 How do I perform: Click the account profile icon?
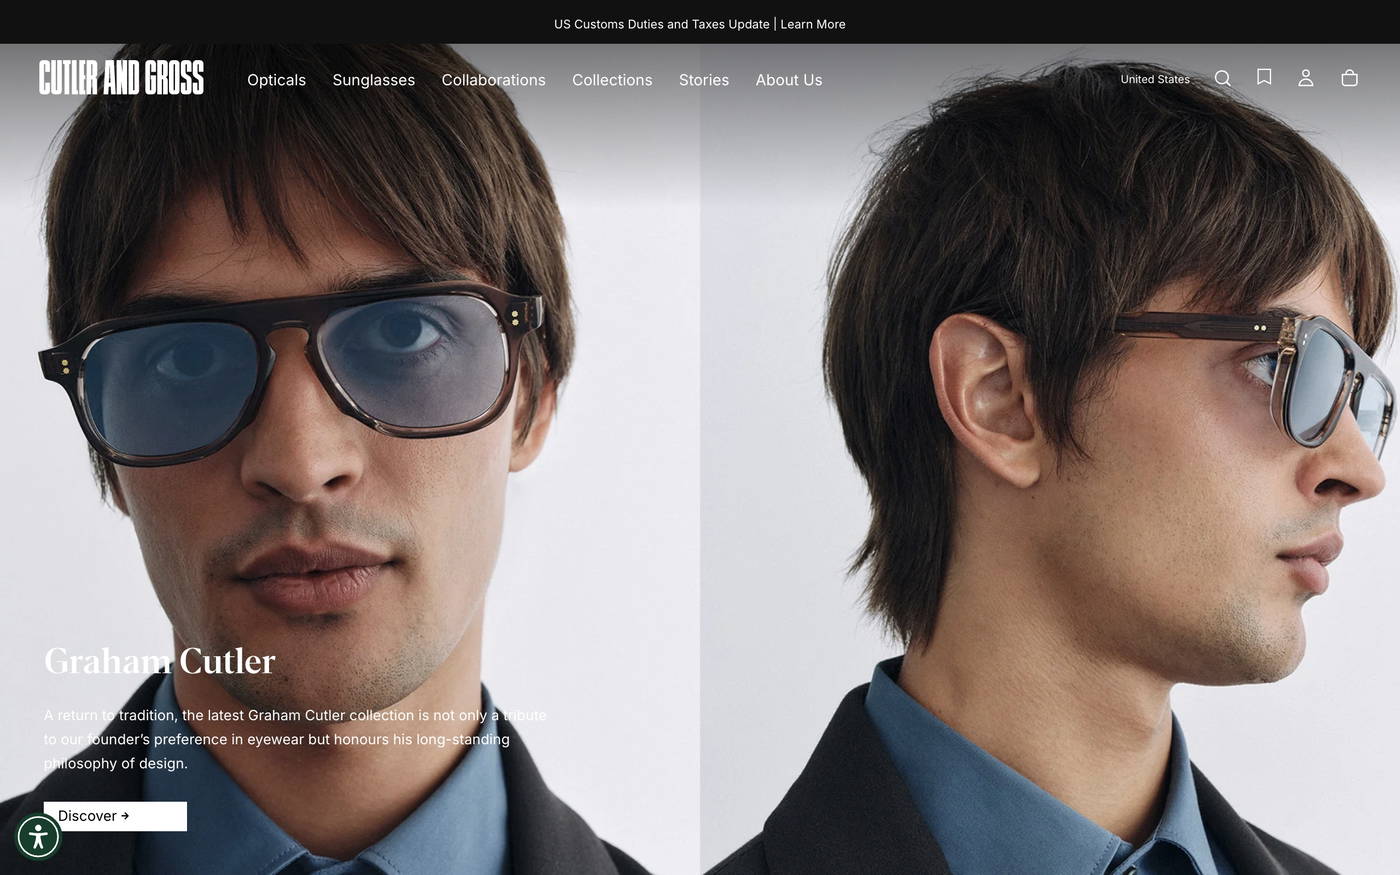coord(1305,78)
